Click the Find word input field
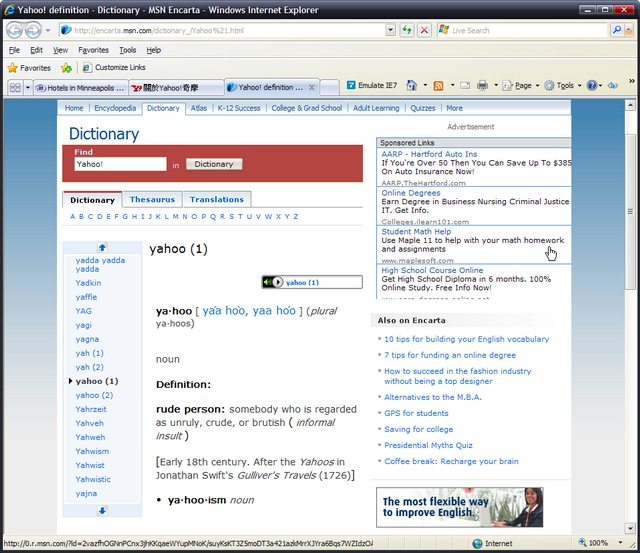The image size is (640, 553). pos(120,164)
